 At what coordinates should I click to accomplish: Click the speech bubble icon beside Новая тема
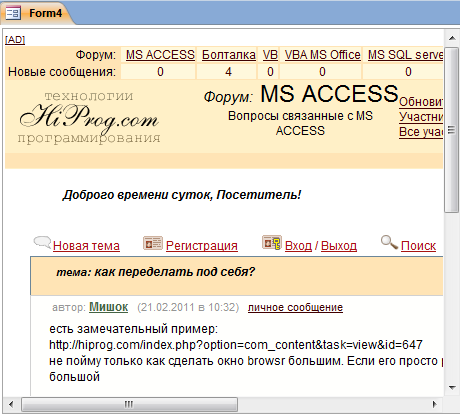point(42,242)
